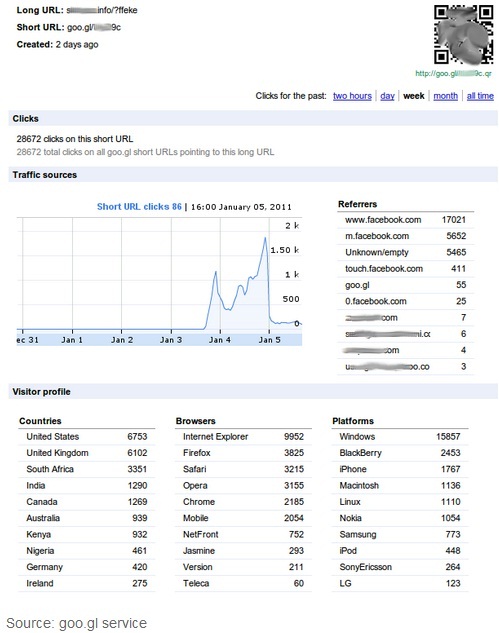Click the Samsung platform row
This screenshot has width=499, height=633.
tap(400, 534)
